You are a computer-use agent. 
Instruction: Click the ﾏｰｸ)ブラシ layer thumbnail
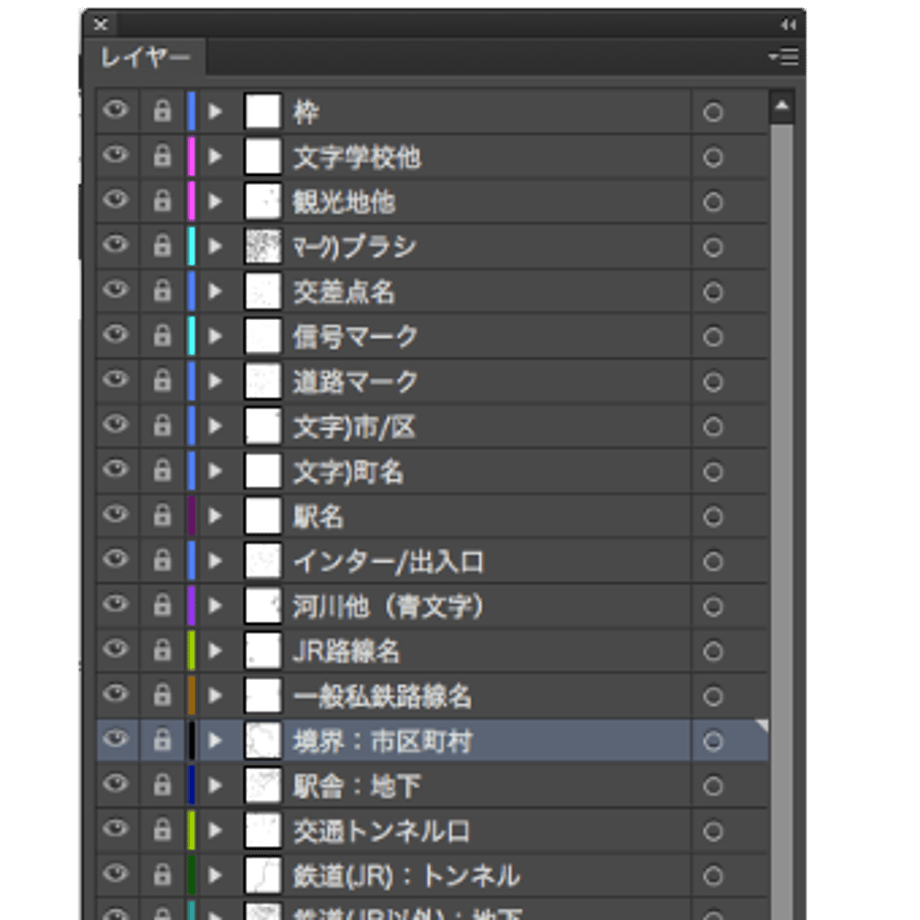(263, 246)
